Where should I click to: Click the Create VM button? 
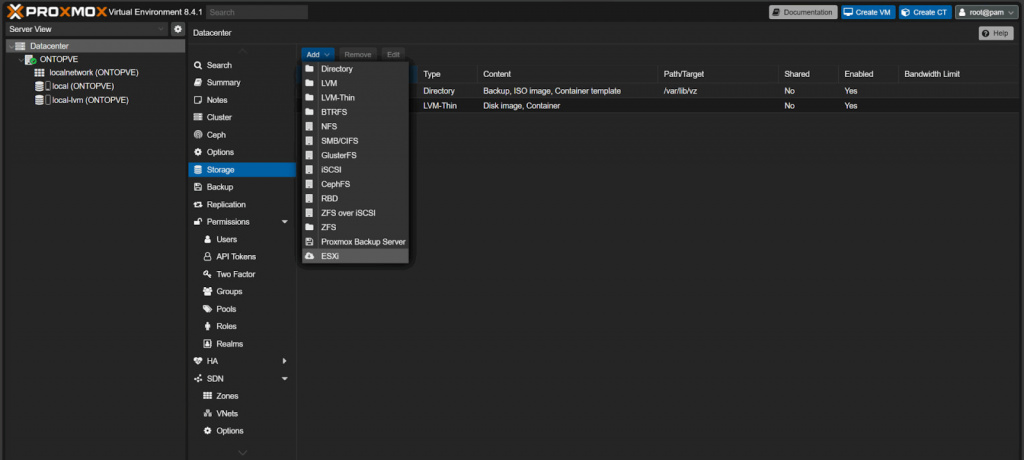click(868, 12)
